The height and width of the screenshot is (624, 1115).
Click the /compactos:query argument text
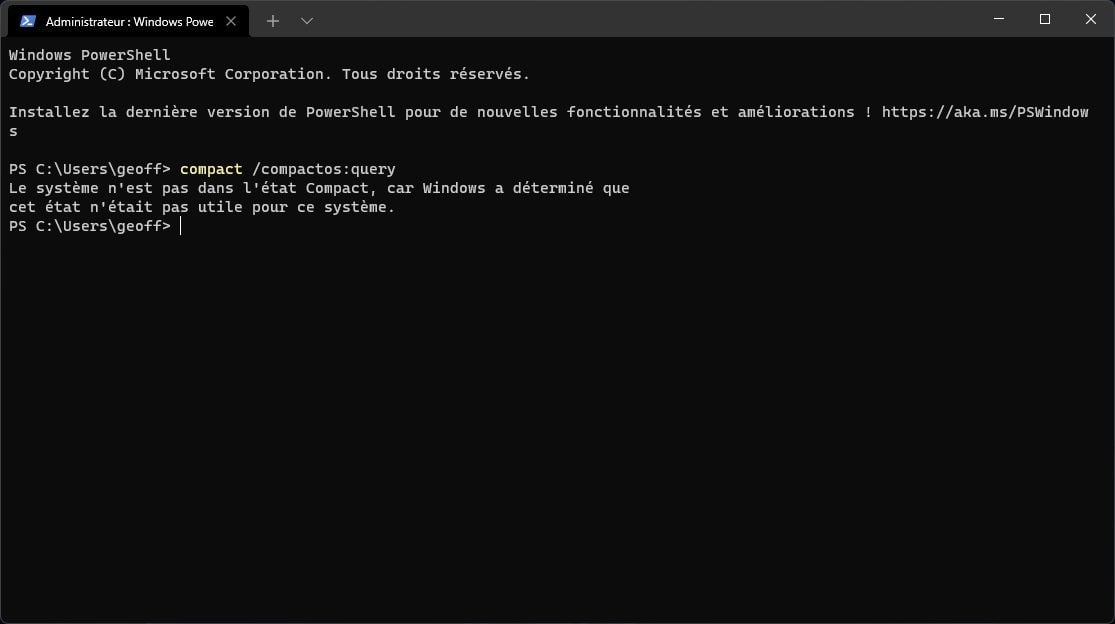(324, 169)
